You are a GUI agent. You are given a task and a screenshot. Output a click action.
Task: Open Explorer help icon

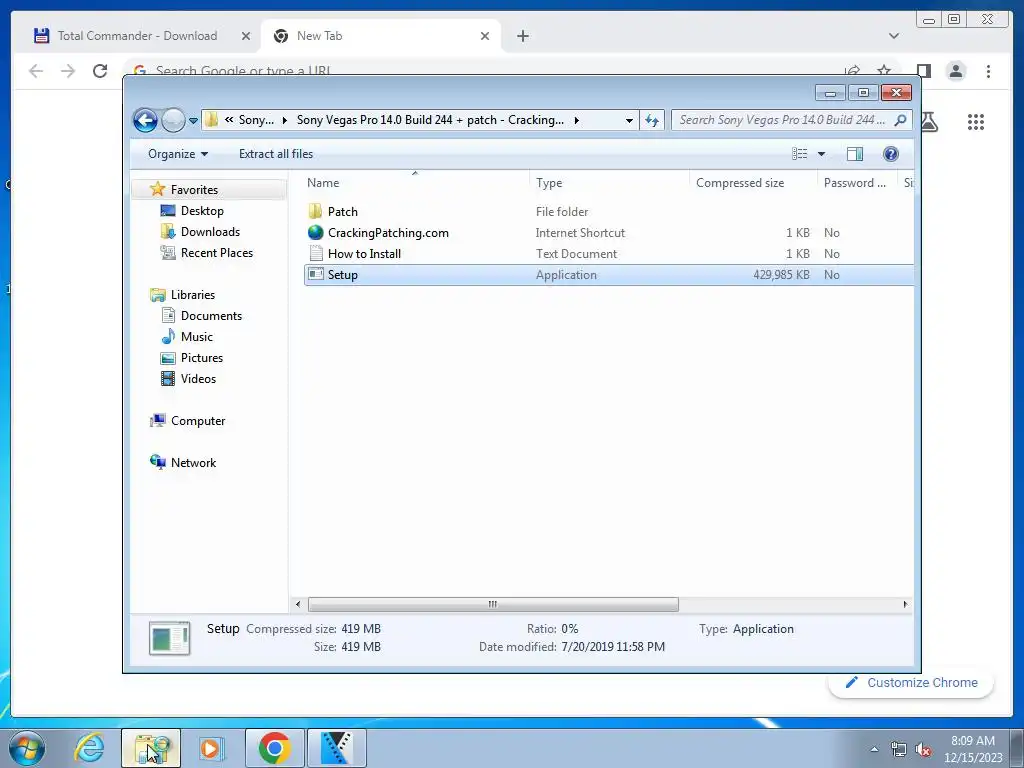point(891,154)
